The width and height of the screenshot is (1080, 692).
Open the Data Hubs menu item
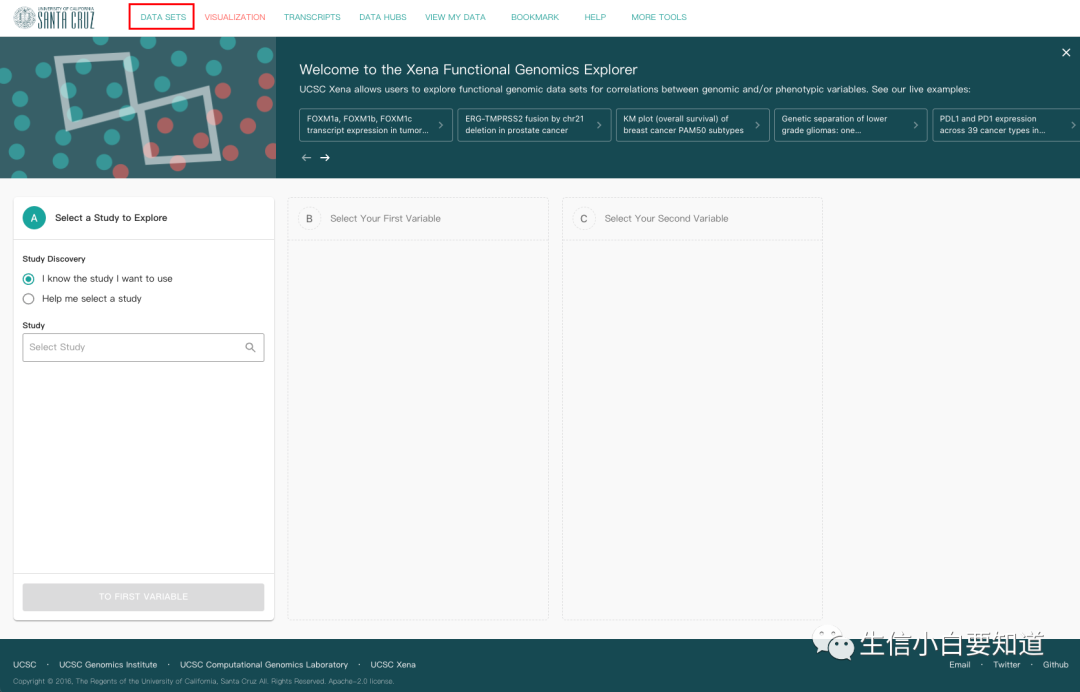[383, 17]
